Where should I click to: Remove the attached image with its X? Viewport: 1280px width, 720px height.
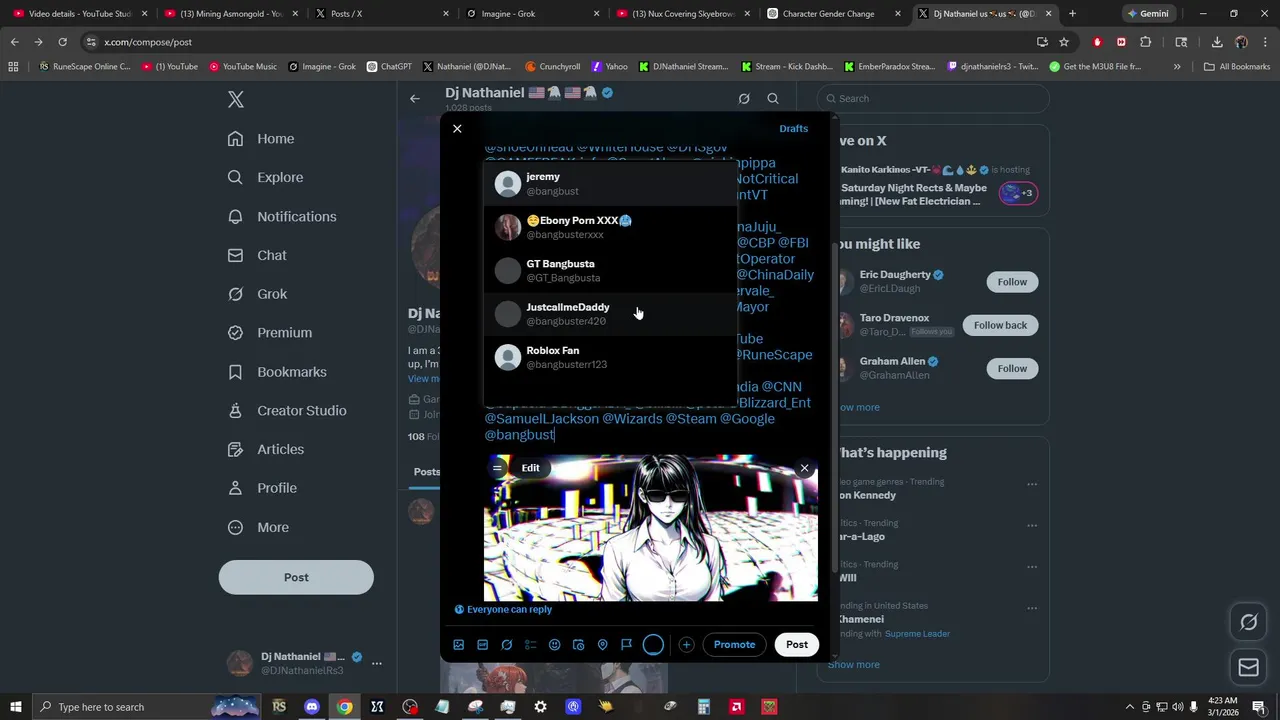[x=804, y=468]
